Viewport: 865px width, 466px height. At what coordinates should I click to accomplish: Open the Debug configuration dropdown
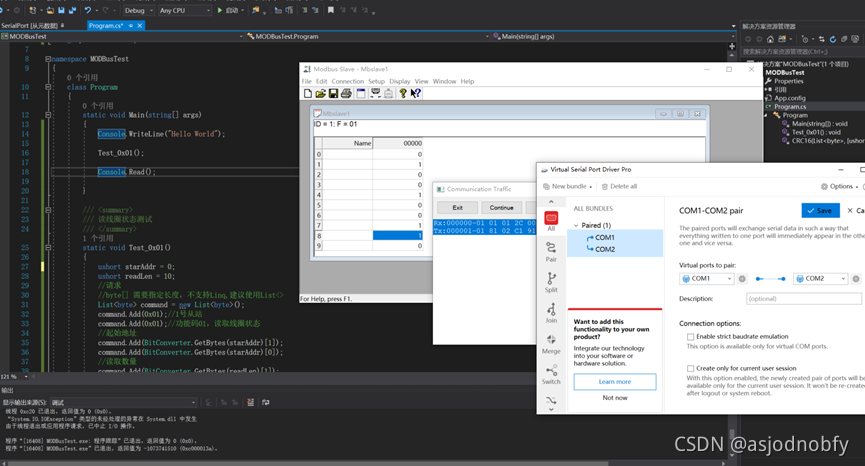point(136,10)
